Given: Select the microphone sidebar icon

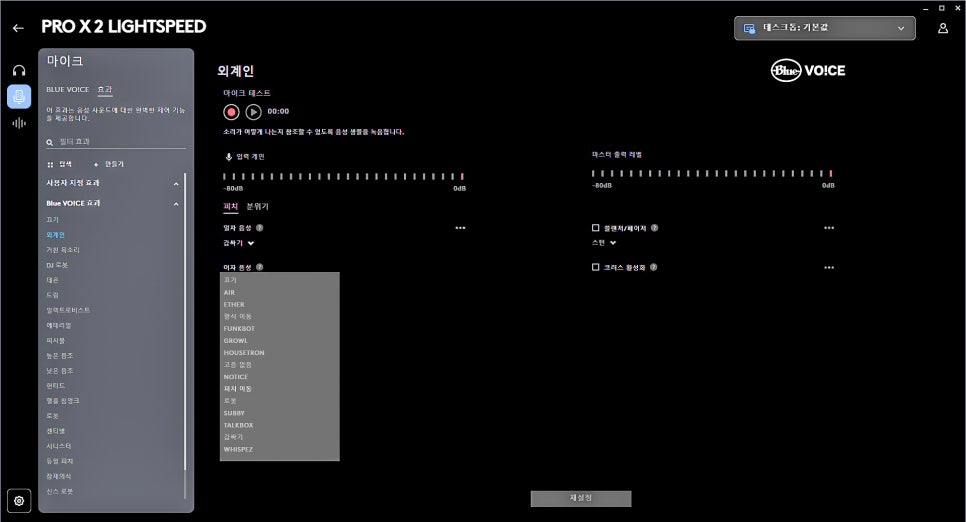Looking at the screenshot, I should [x=19, y=97].
